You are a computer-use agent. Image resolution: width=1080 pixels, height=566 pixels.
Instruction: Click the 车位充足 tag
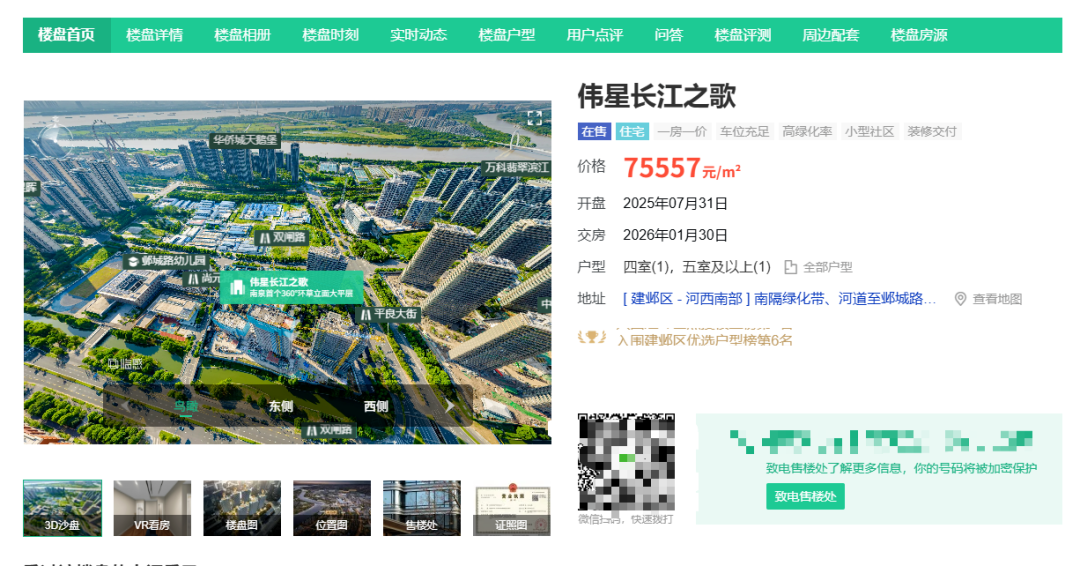[745, 132]
